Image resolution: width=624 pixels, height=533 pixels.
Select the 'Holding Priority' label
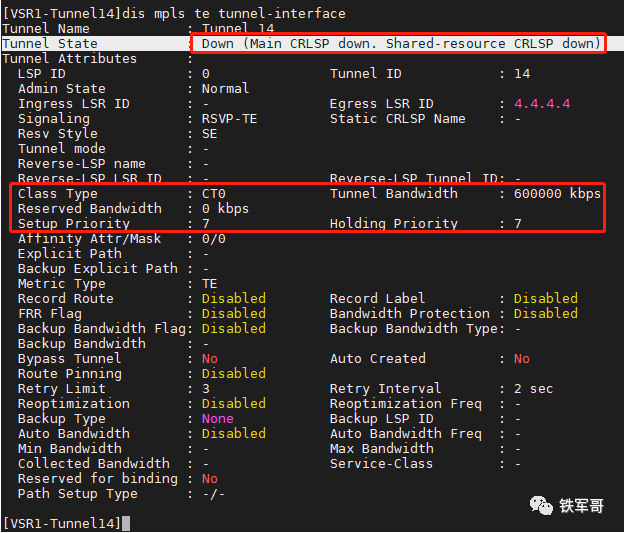pos(394,224)
